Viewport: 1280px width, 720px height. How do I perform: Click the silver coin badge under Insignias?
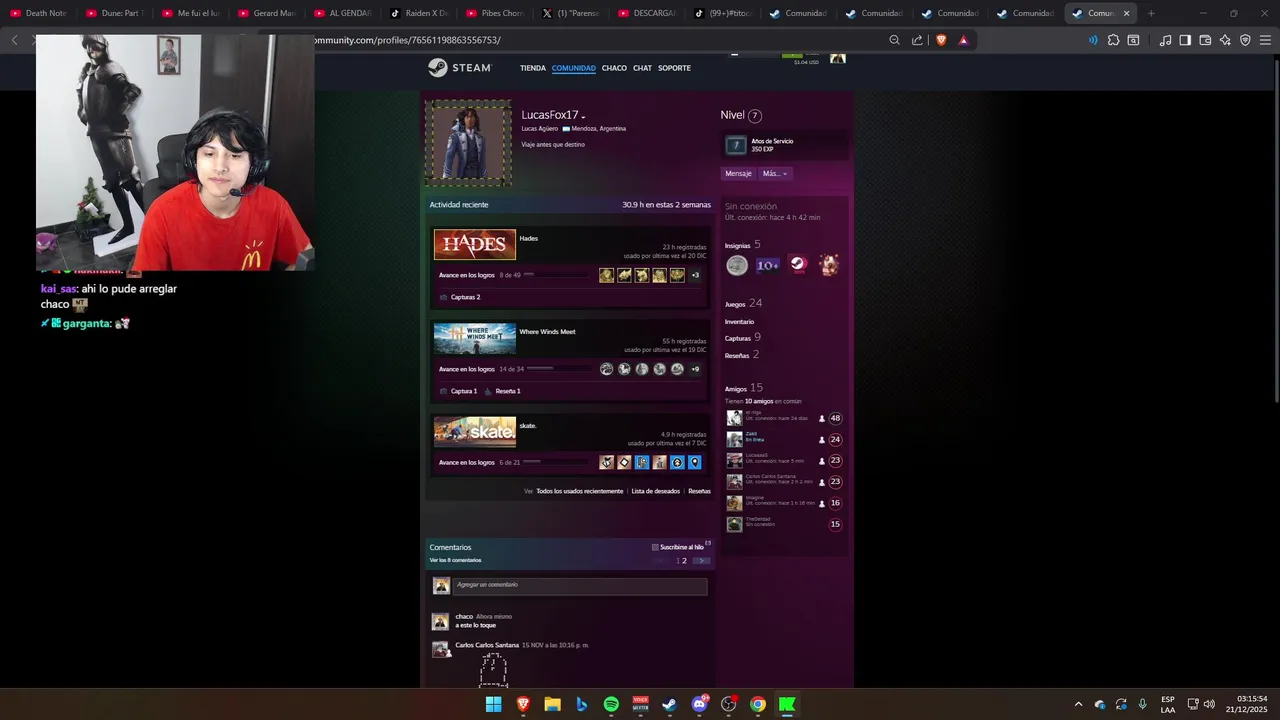pos(737,265)
